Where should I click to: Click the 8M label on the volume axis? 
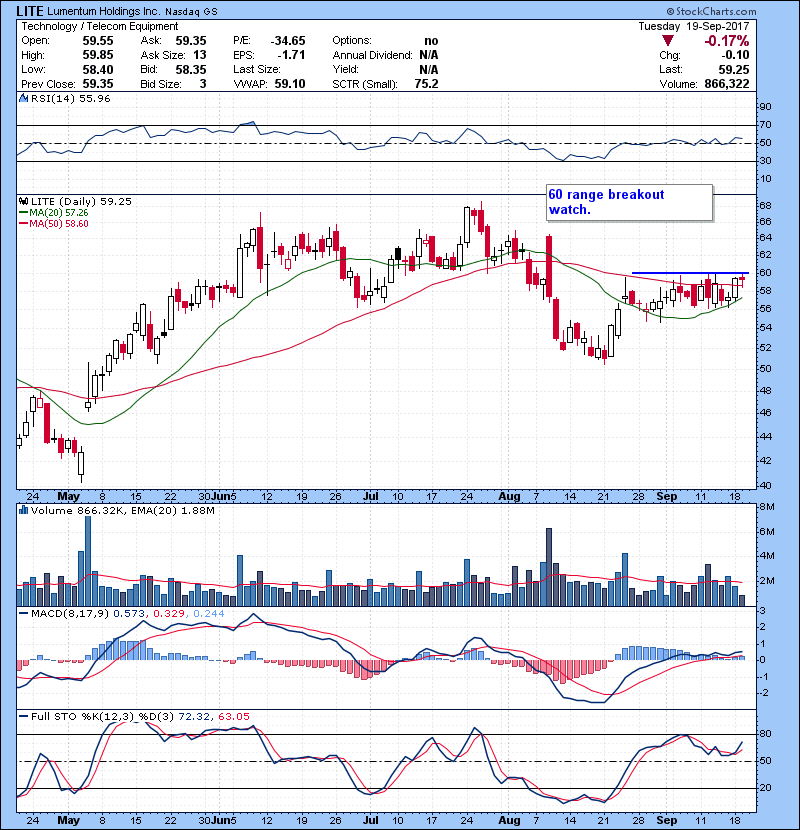[x=767, y=507]
